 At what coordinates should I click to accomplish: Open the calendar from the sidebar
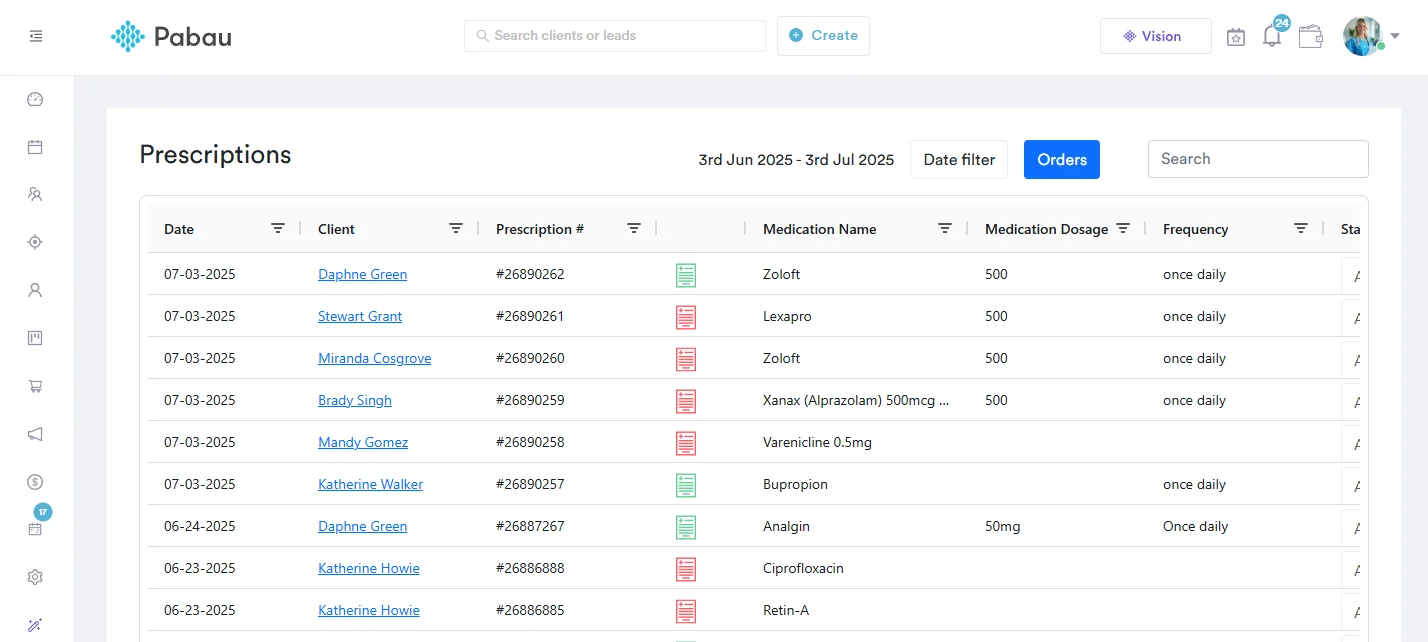[x=35, y=147]
